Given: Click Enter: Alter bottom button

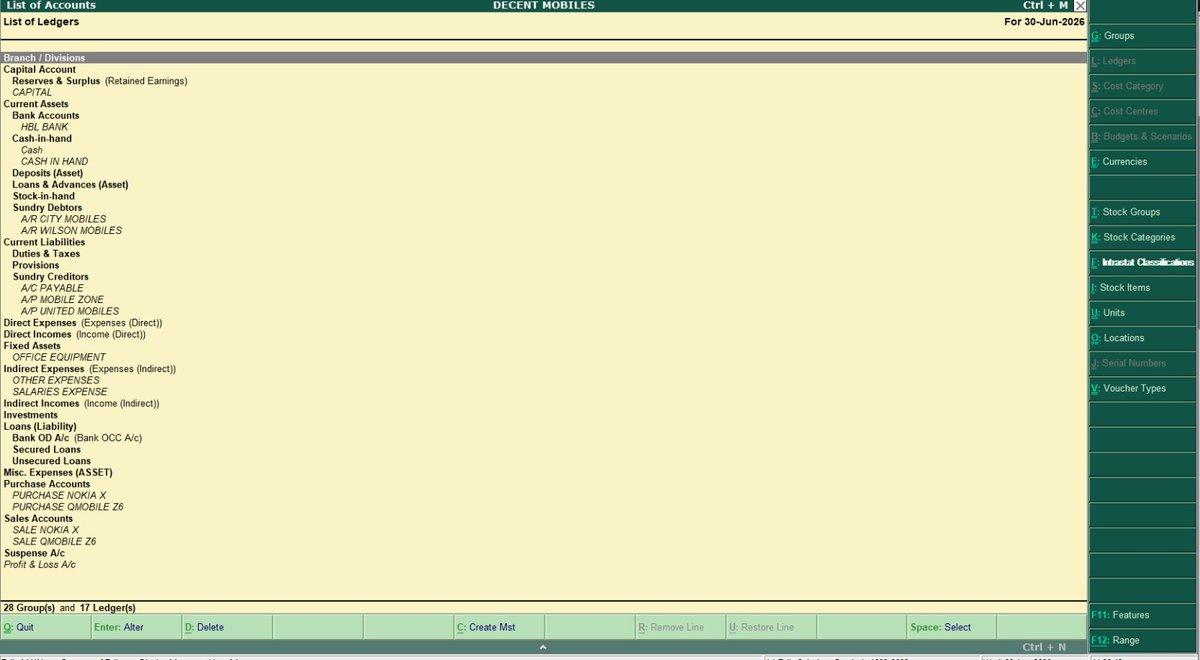Looking at the screenshot, I should (136, 627).
